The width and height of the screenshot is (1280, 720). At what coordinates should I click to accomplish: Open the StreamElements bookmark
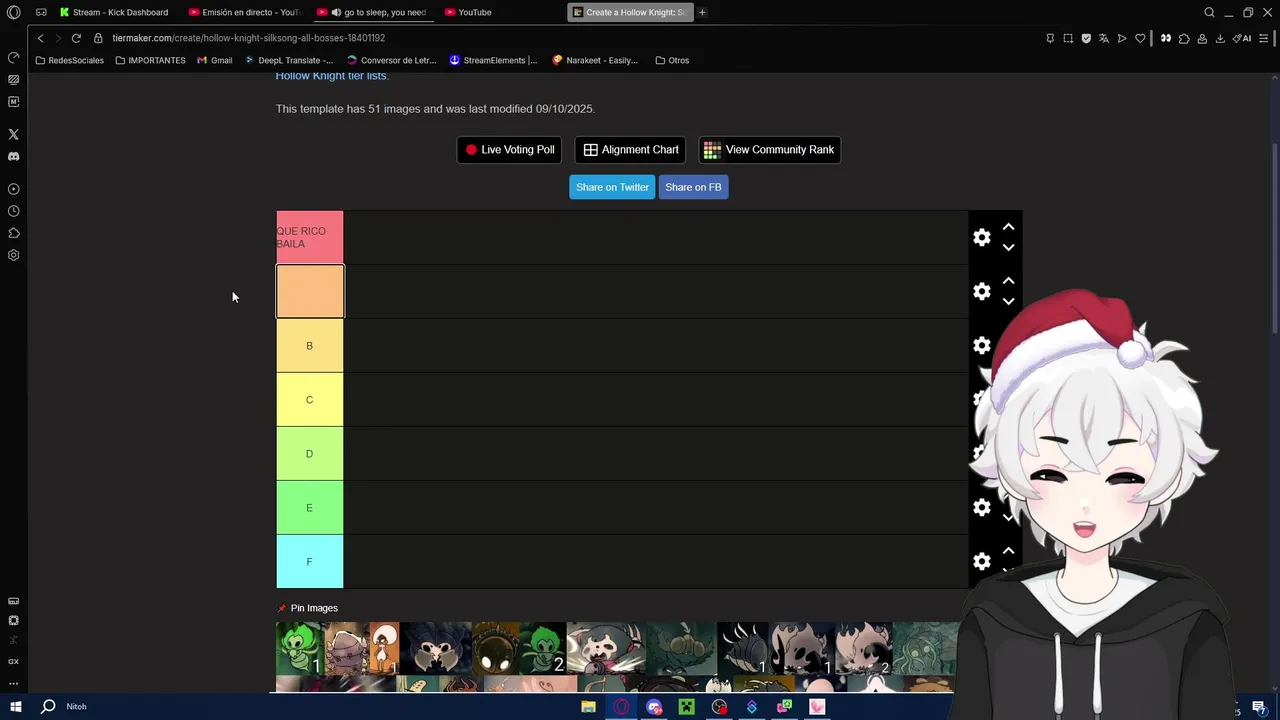(493, 60)
